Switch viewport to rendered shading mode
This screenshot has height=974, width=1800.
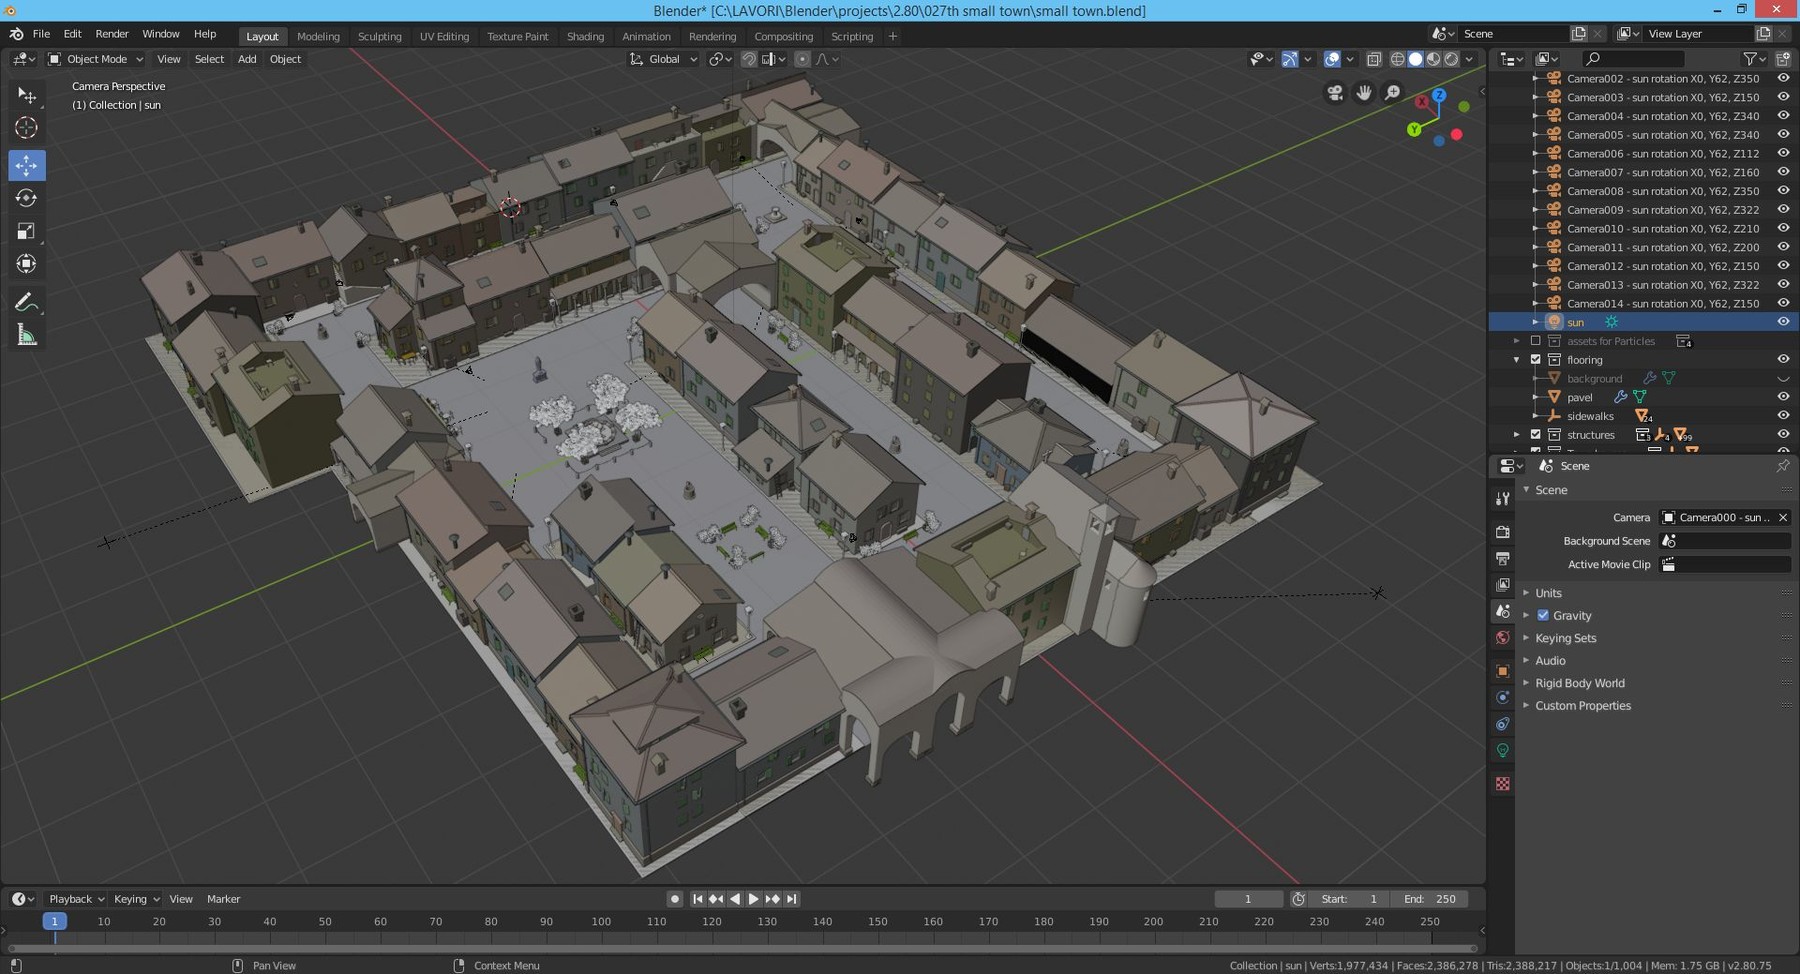point(1449,59)
